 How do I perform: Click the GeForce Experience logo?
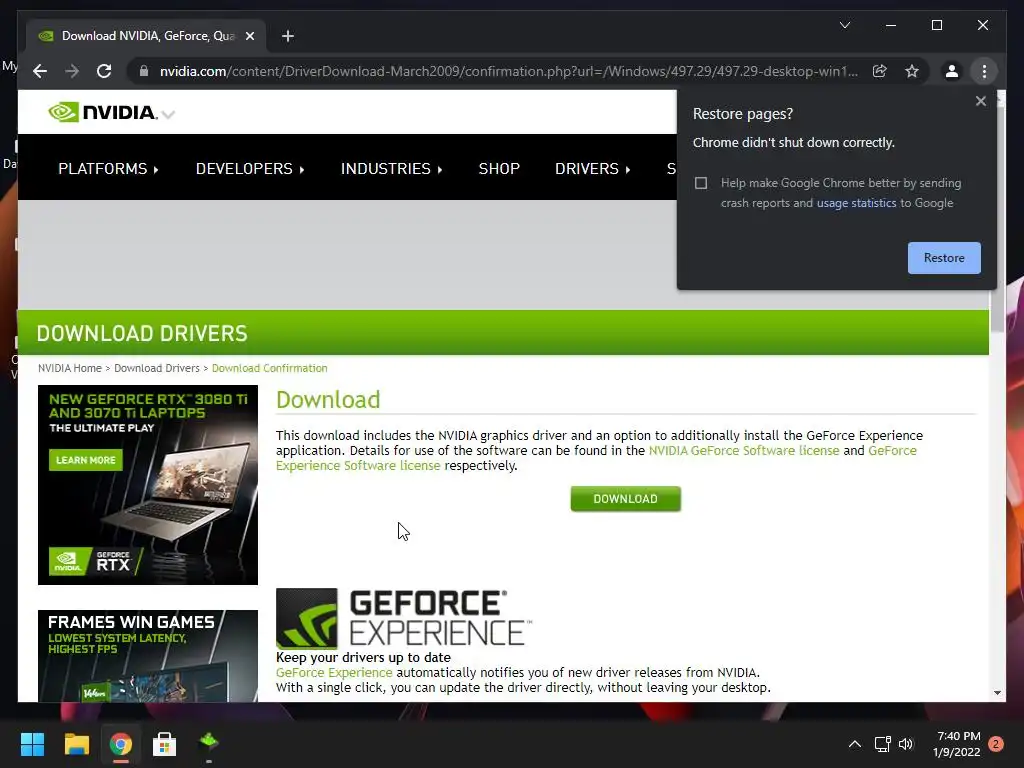(x=404, y=618)
